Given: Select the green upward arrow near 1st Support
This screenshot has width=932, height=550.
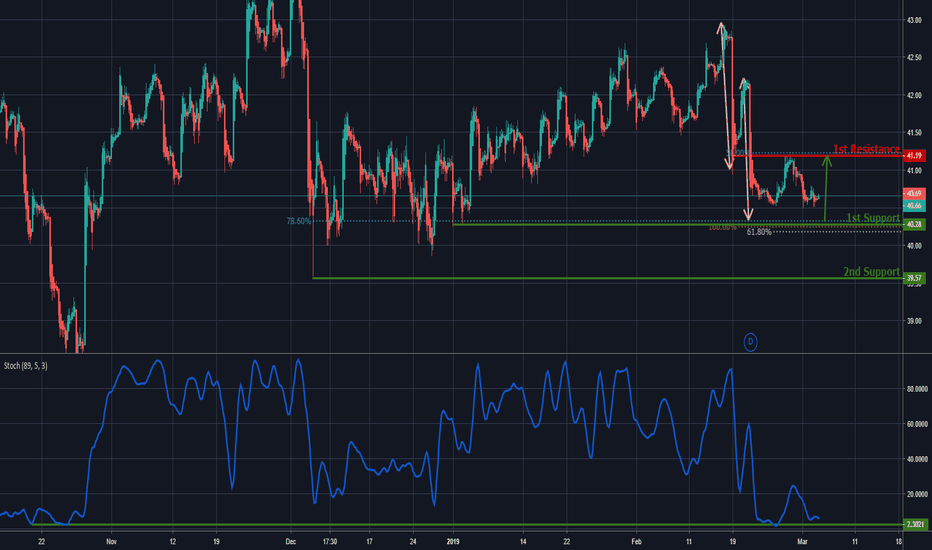Looking at the screenshot, I should coord(826,188).
